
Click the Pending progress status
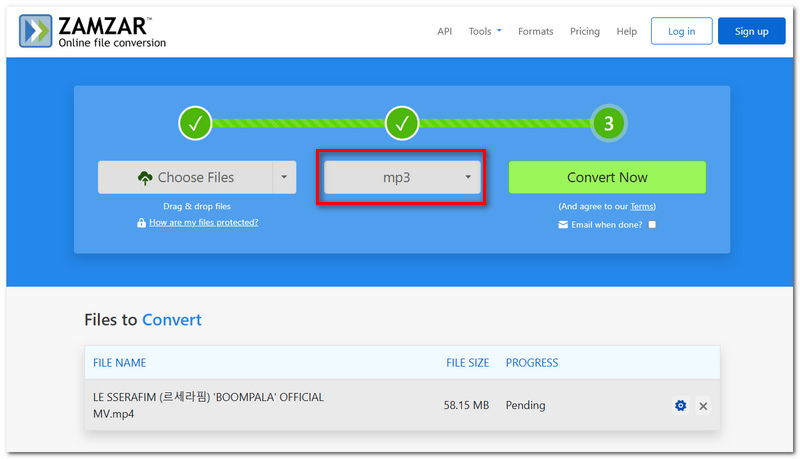tap(525, 405)
